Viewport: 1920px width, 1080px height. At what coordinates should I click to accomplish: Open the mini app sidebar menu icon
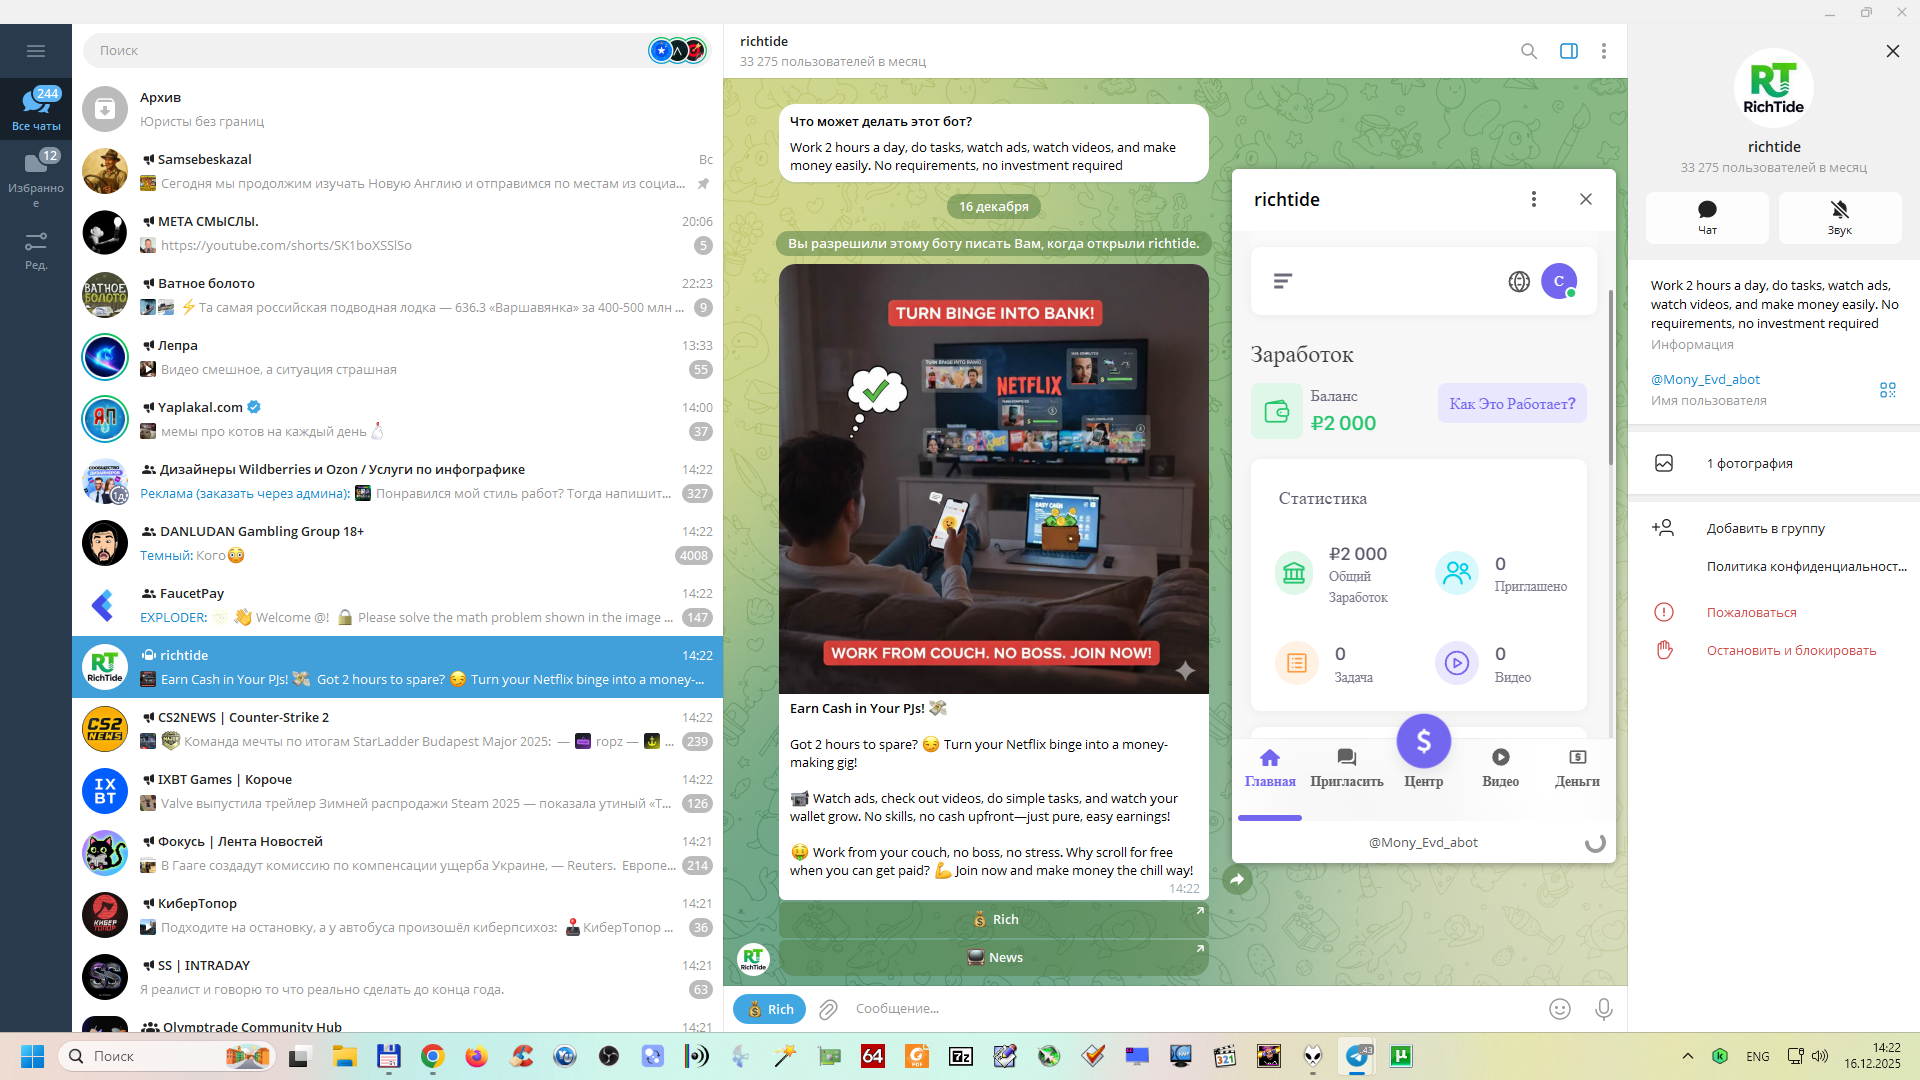1283,282
